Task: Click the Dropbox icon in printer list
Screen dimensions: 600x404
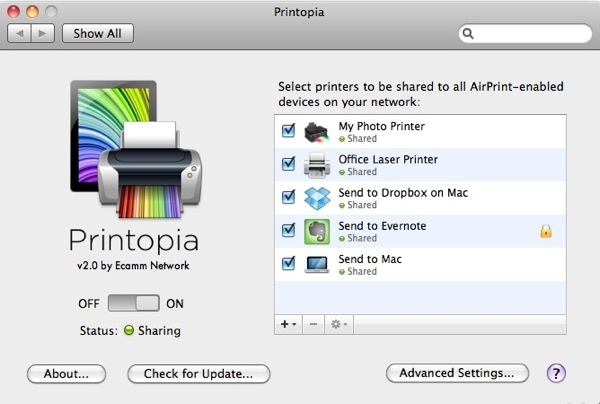Action: 317,198
